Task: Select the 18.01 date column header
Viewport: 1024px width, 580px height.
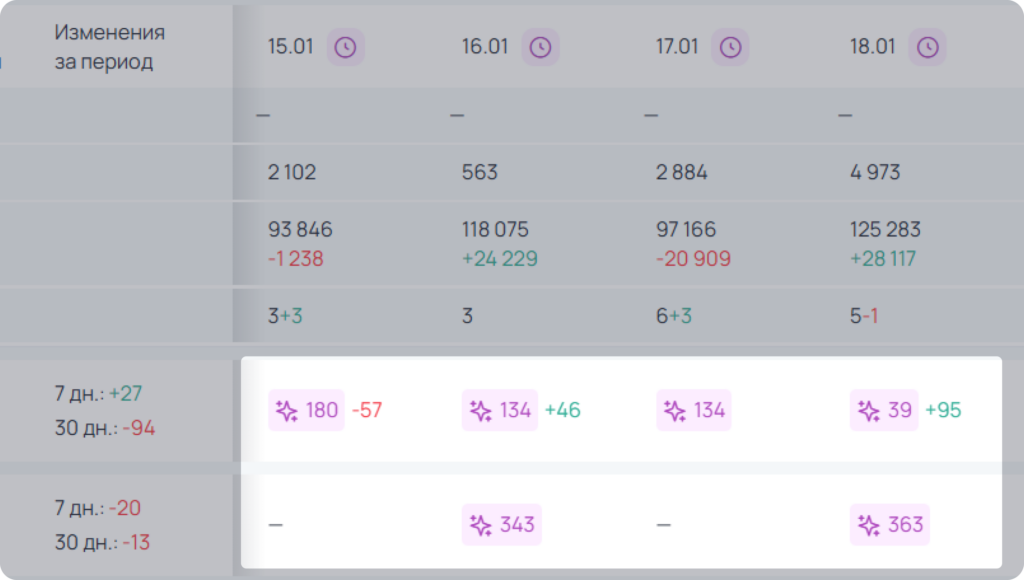Action: coord(872,47)
